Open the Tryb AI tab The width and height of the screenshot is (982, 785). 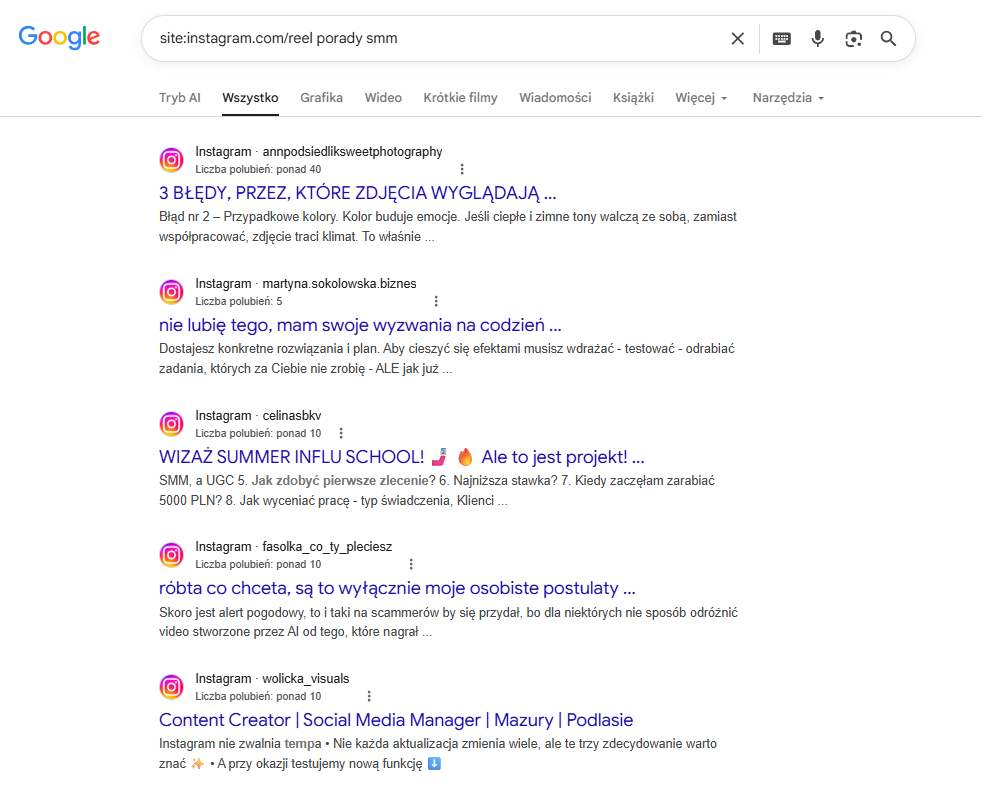[x=180, y=98]
